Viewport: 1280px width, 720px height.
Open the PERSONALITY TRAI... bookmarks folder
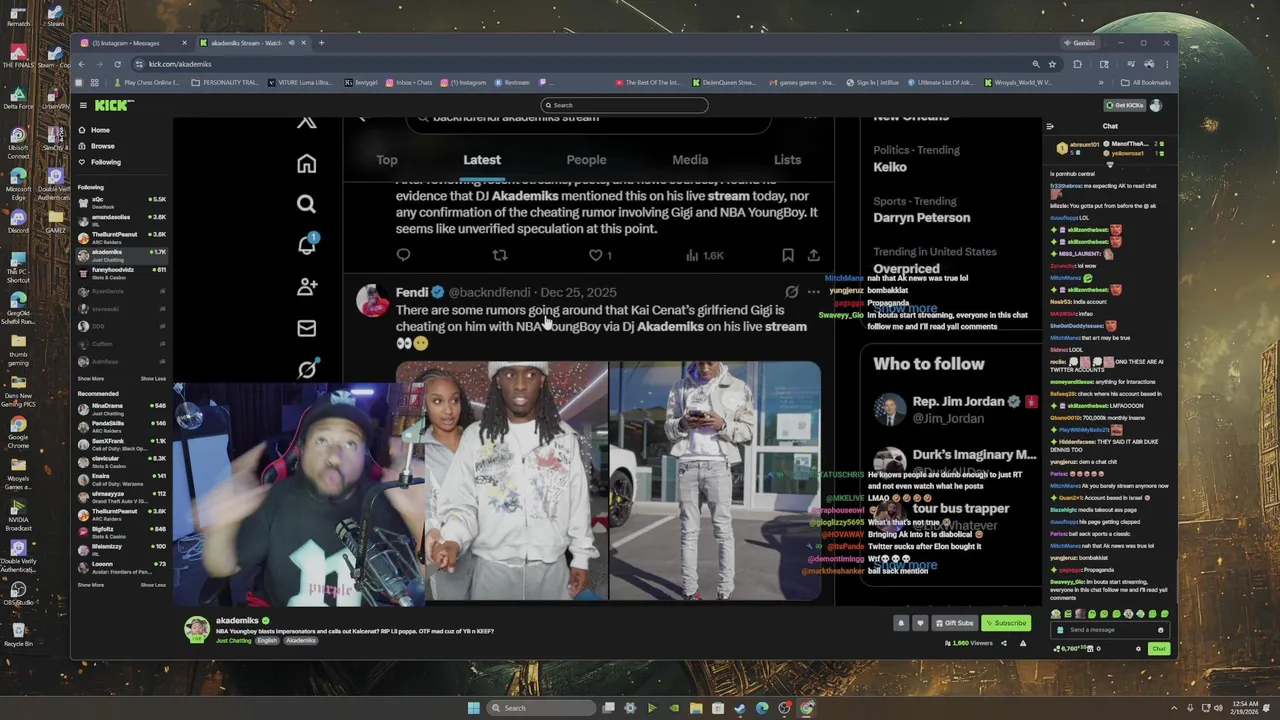tap(225, 83)
